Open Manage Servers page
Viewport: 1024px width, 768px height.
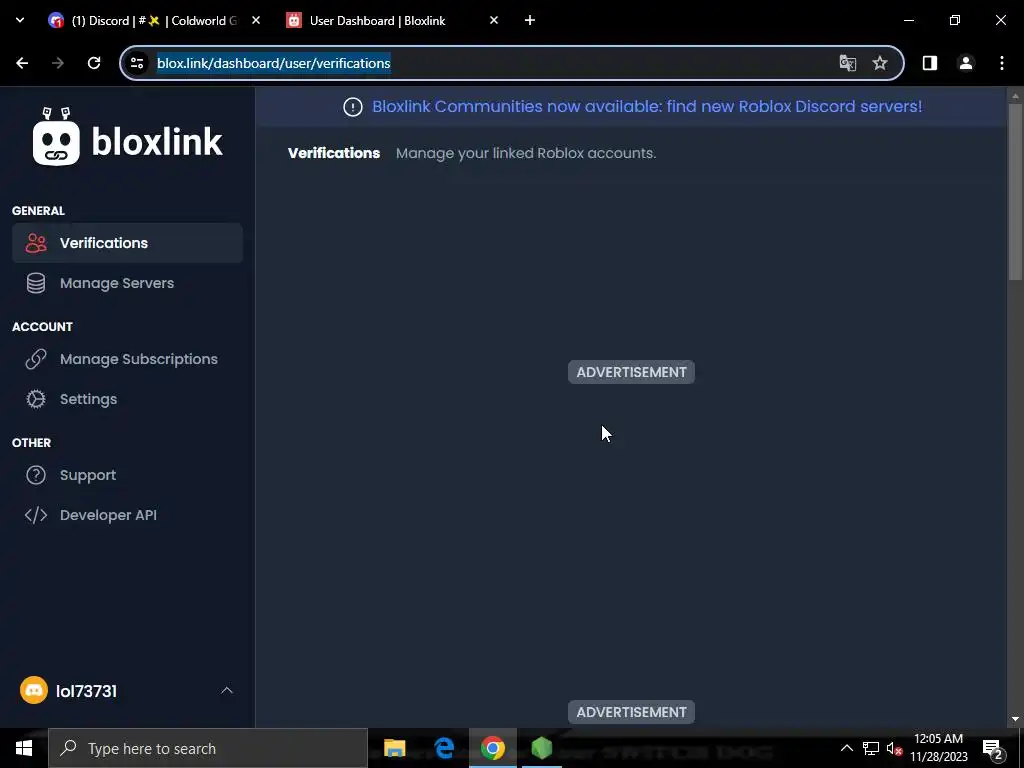tap(127, 283)
